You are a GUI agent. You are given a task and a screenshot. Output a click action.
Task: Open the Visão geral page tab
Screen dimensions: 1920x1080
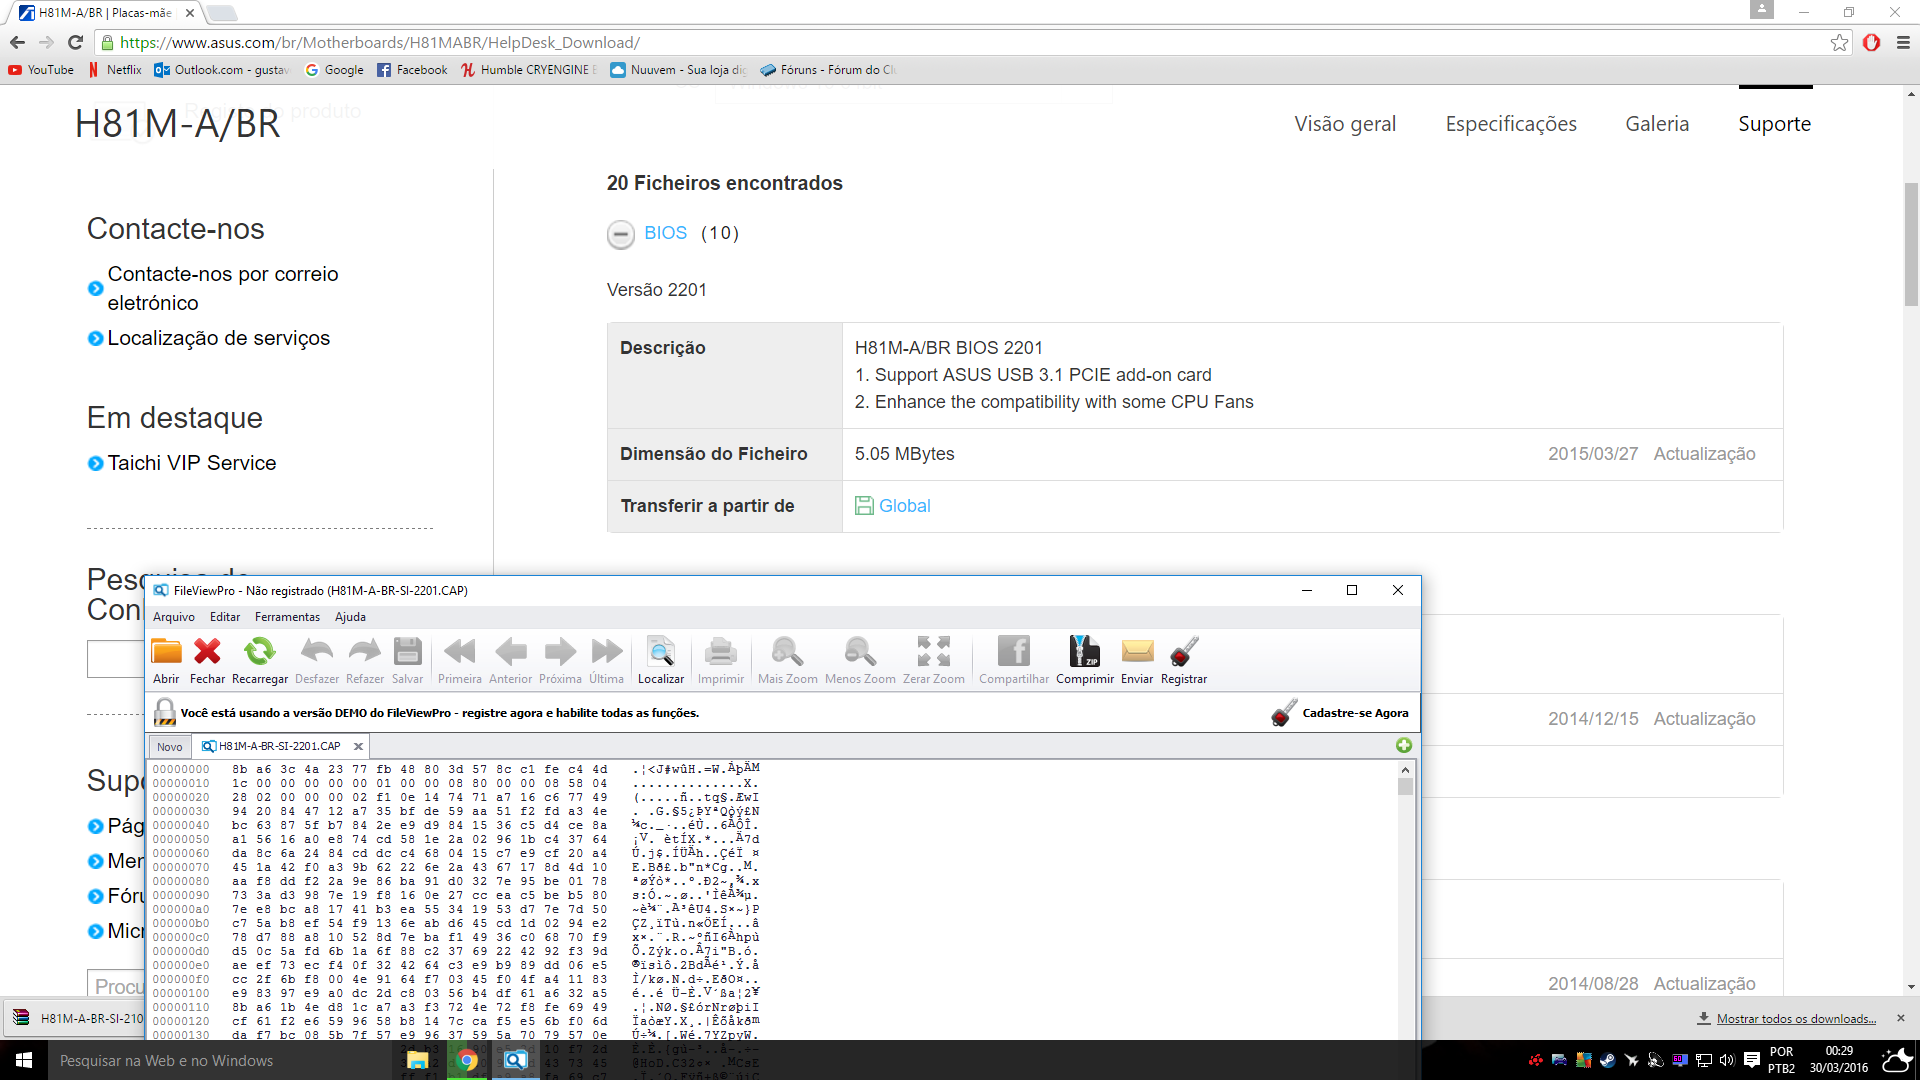pos(1345,124)
